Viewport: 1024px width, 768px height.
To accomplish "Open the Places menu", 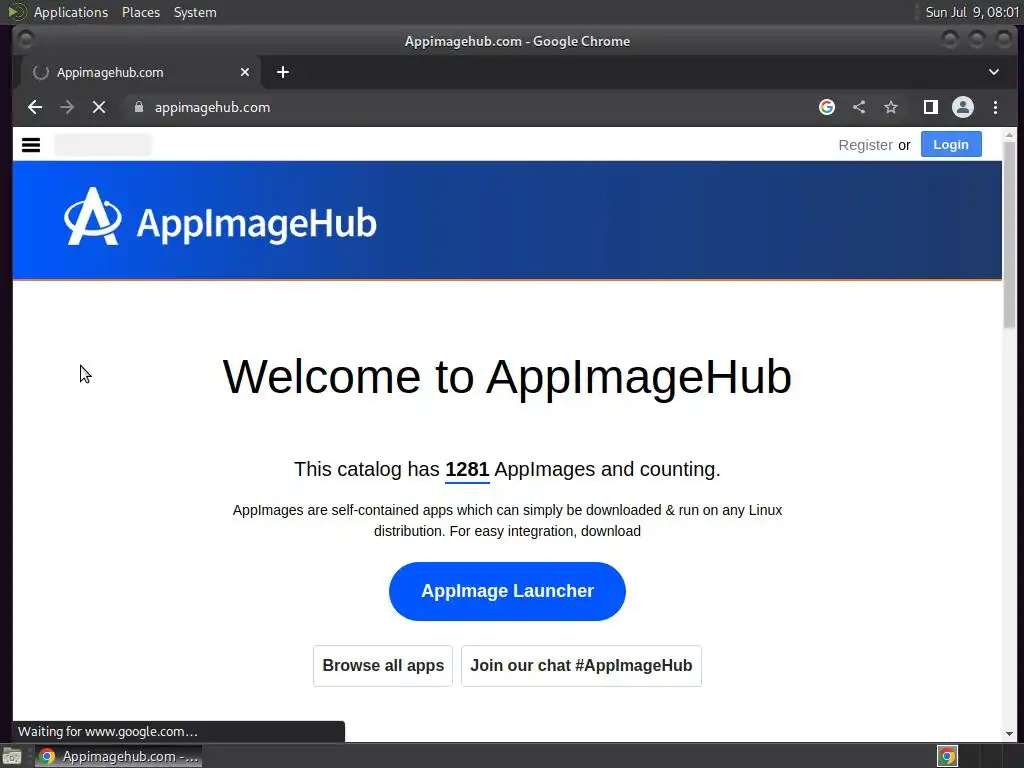I will [140, 12].
